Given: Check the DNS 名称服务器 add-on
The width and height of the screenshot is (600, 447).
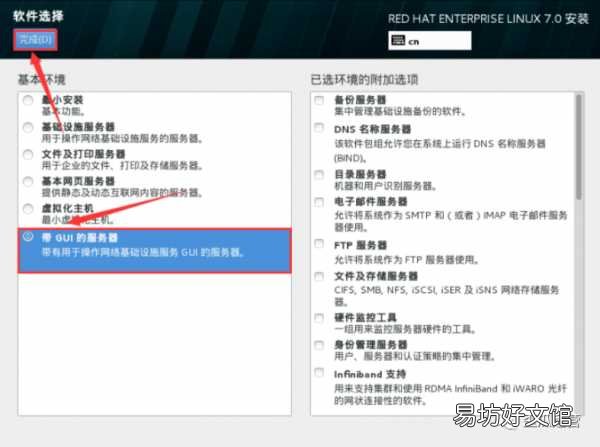Looking at the screenshot, I should (x=319, y=127).
